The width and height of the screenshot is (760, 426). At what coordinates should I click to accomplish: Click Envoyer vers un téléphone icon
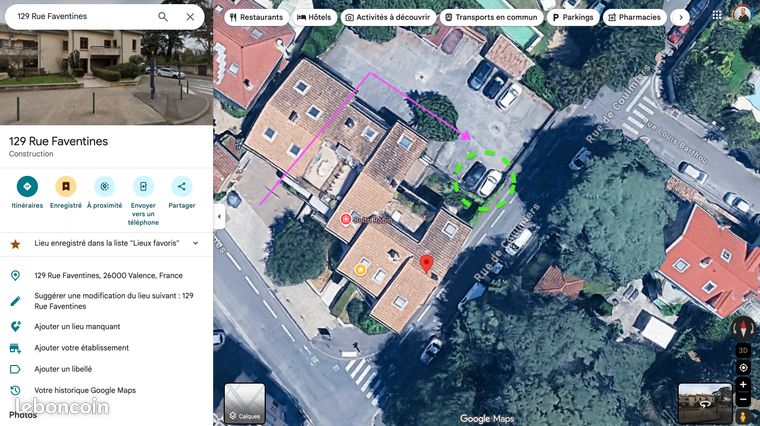(x=143, y=186)
